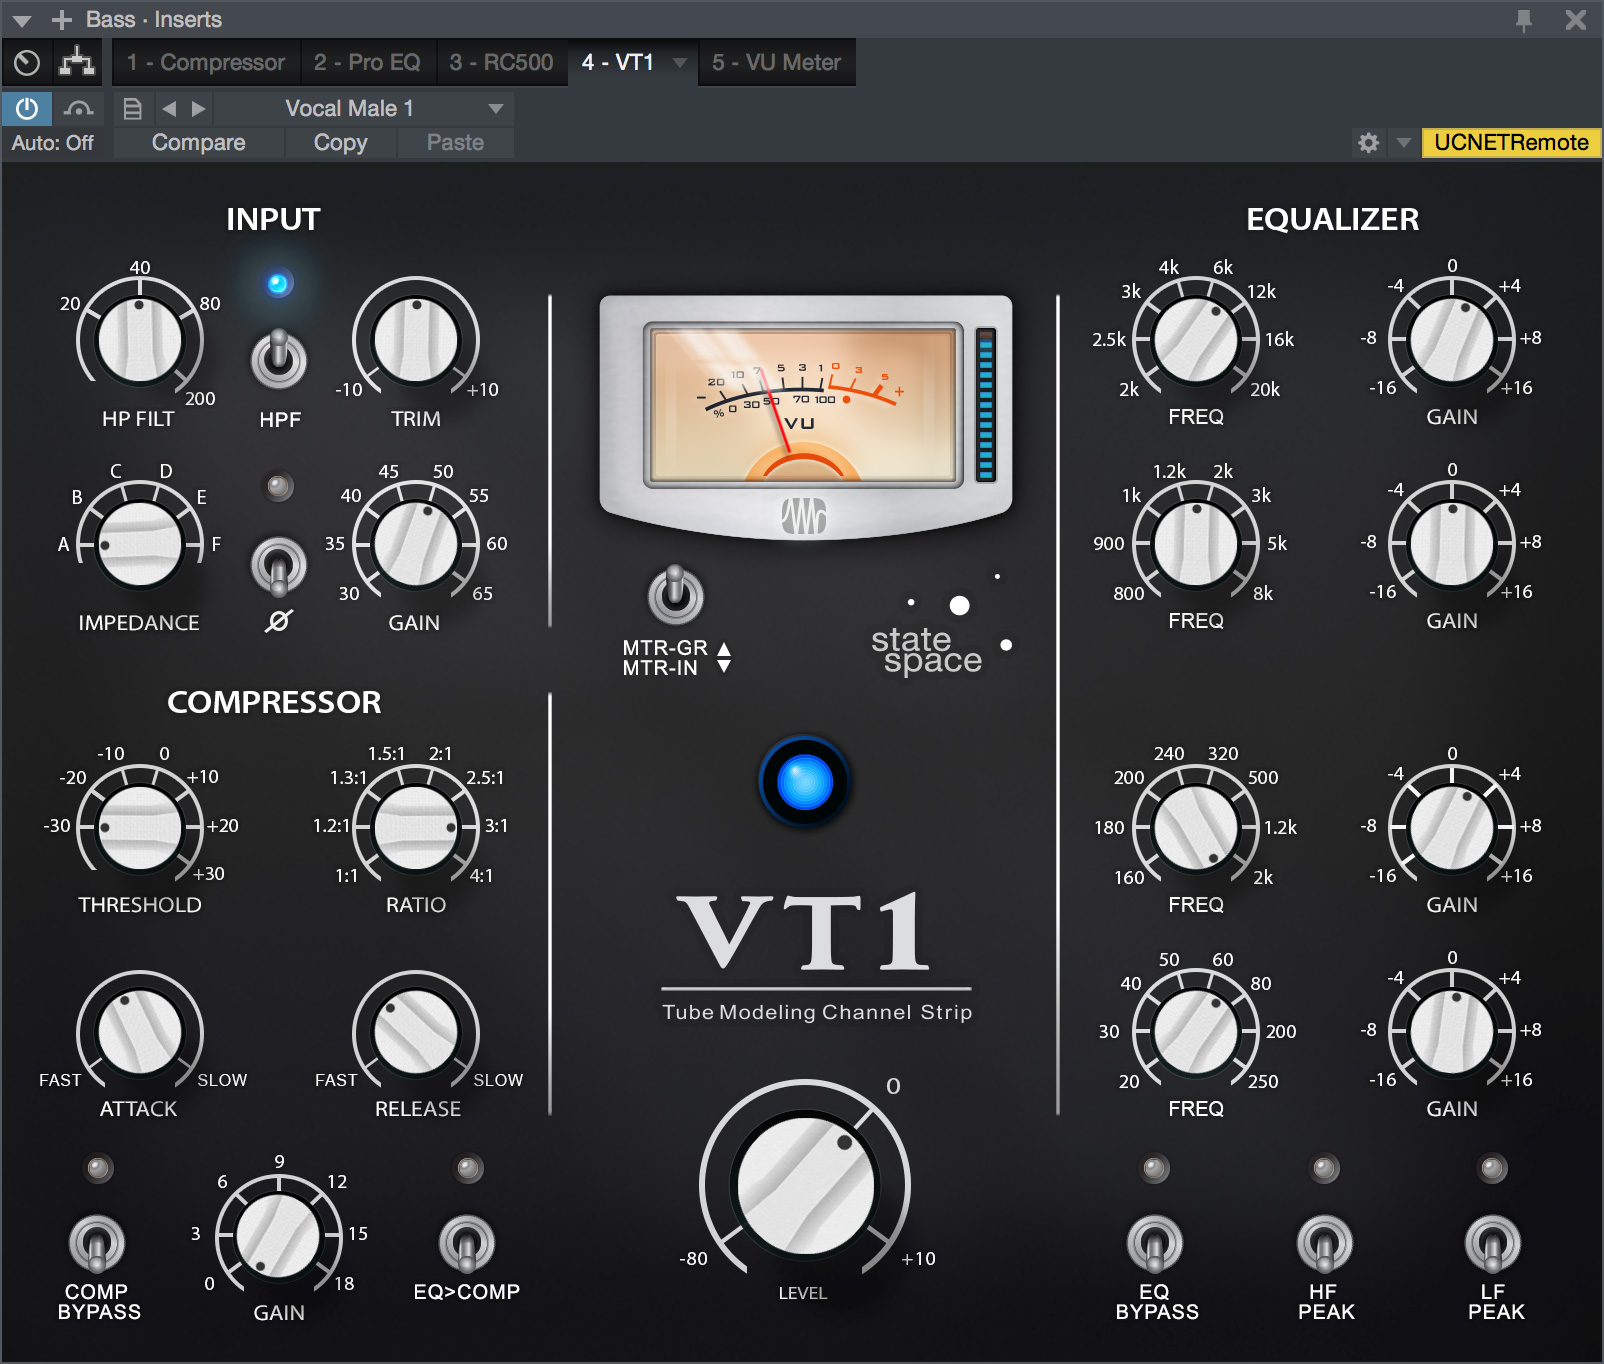
Task: Click the output LEVEL knob
Action: [x=805, y=1186]
